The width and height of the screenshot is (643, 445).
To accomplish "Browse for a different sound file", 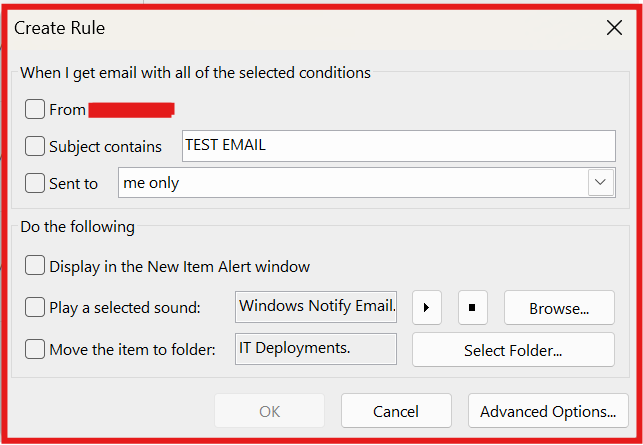I will (559, 308).
